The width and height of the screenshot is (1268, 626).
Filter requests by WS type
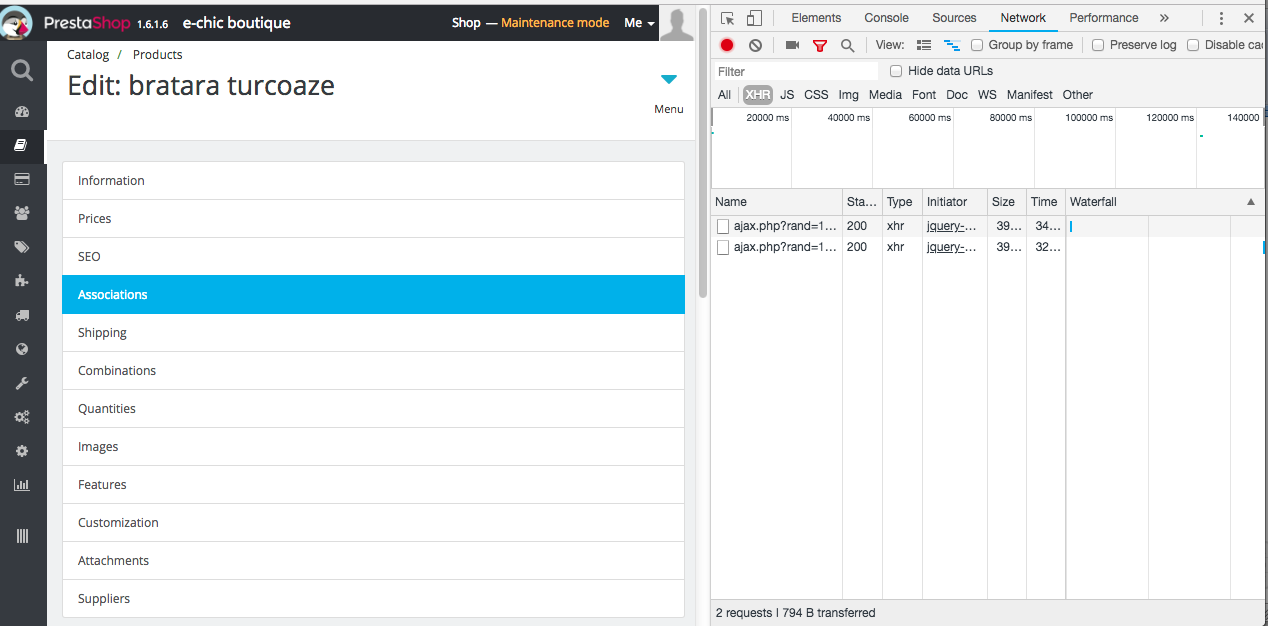click(x=987, y=95)
